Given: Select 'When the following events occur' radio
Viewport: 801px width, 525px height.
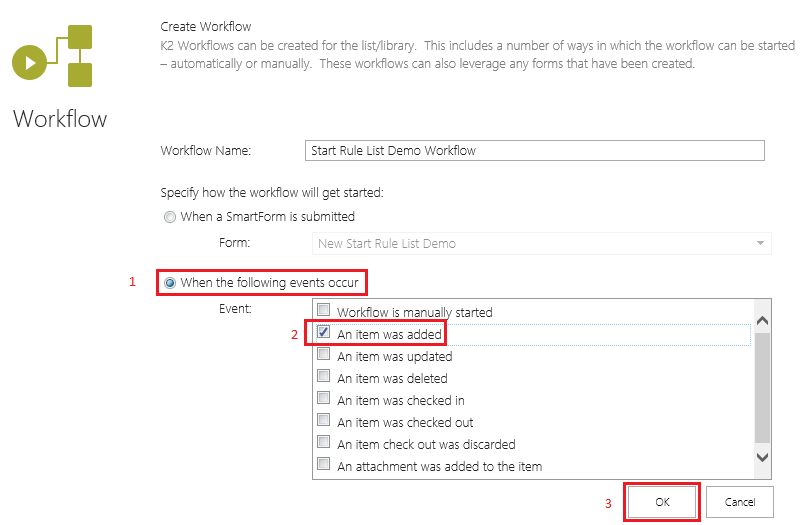Looking at the screenshot, I should [x=170, y=283].
